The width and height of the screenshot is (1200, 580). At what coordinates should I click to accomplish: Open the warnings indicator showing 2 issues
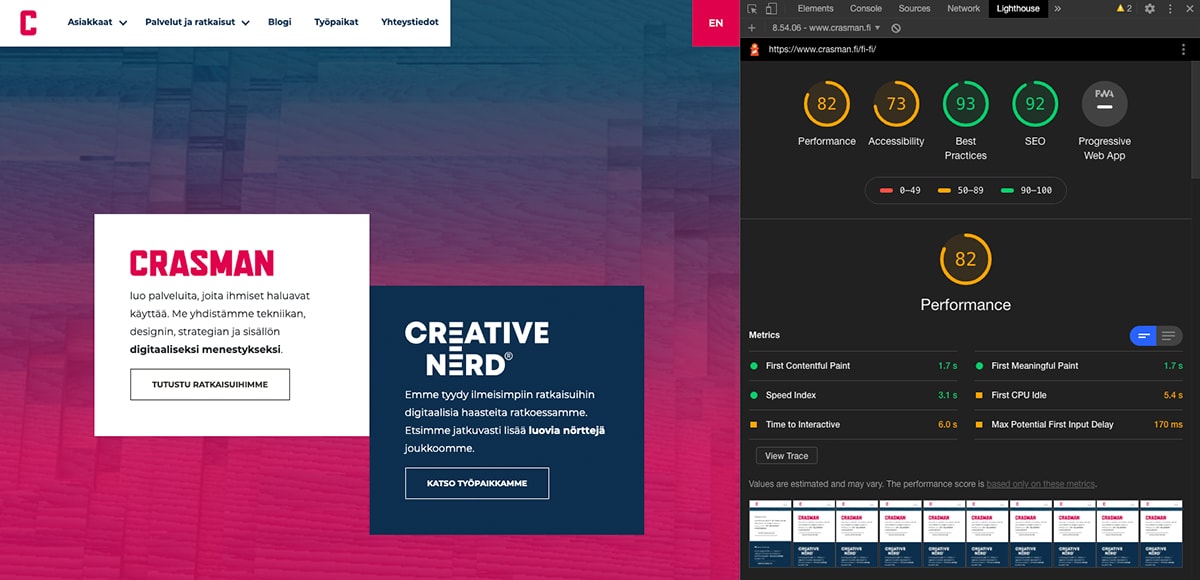[x=1124, y=9]
